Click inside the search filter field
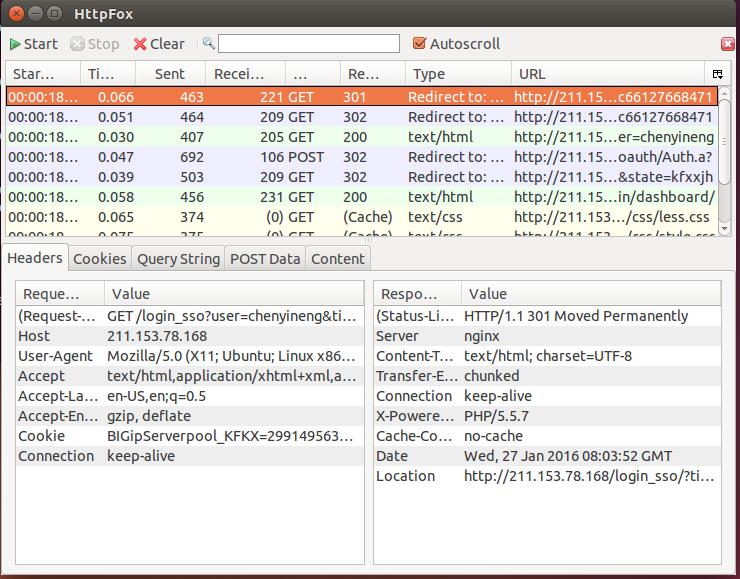This screenshot has width=740, height=579. click(308, 44)
